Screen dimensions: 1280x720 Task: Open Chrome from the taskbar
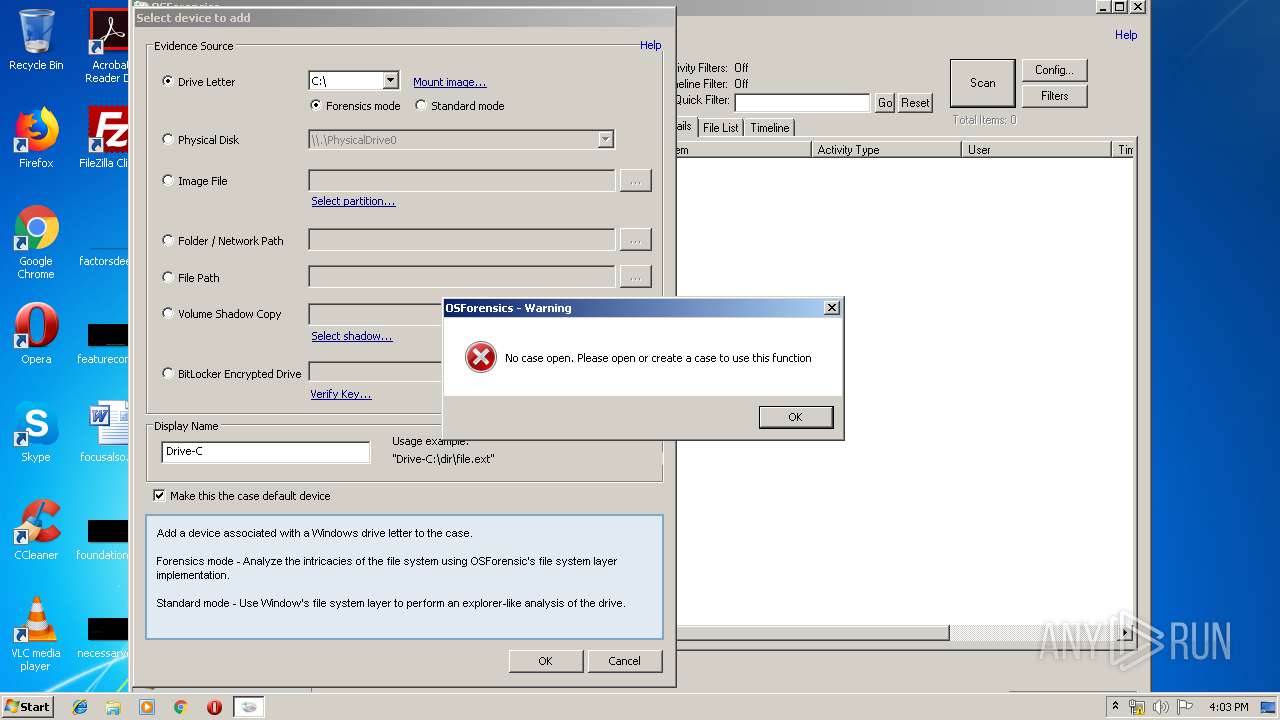pos(181,707)
